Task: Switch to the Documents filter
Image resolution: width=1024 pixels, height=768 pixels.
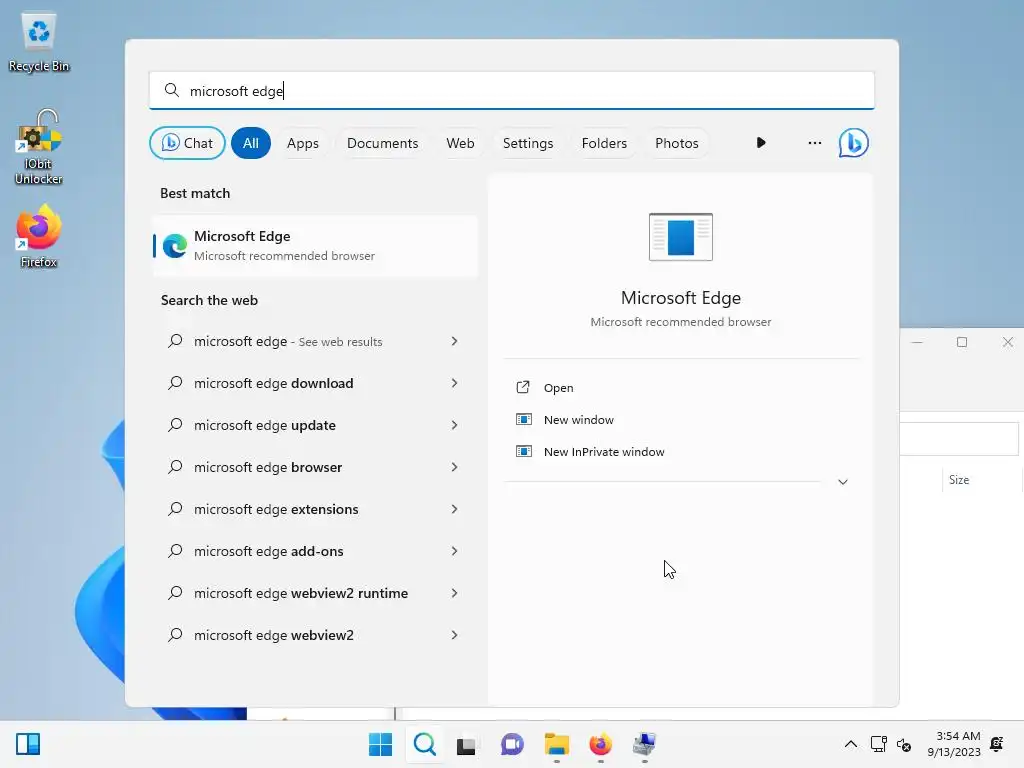Action: tap(382, 143)
